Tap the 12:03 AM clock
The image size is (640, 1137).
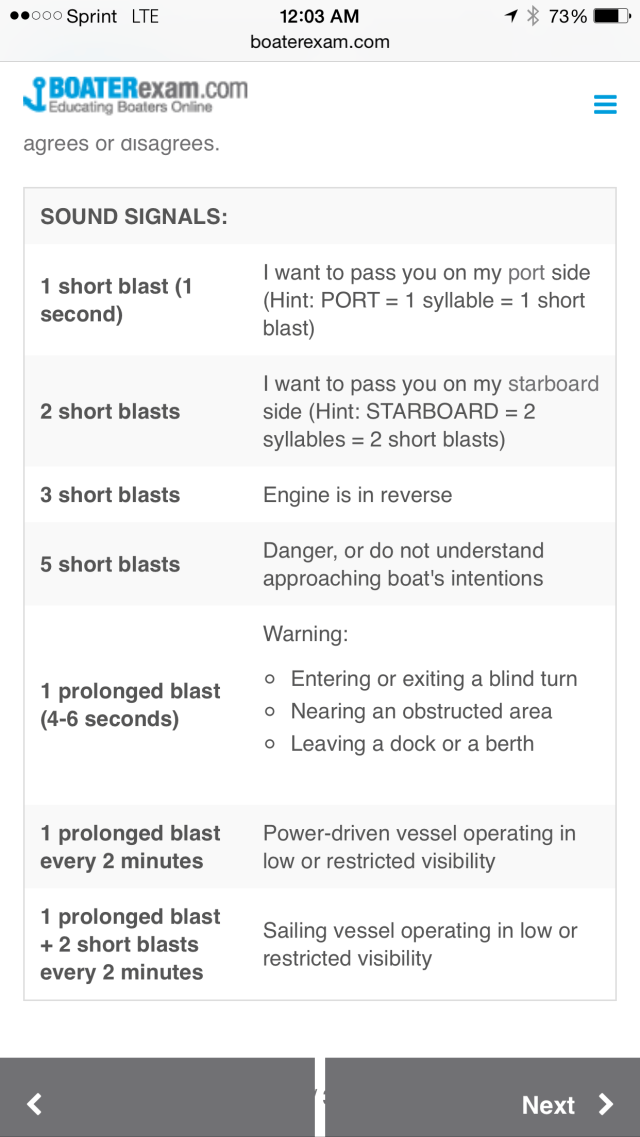[320, 16]
